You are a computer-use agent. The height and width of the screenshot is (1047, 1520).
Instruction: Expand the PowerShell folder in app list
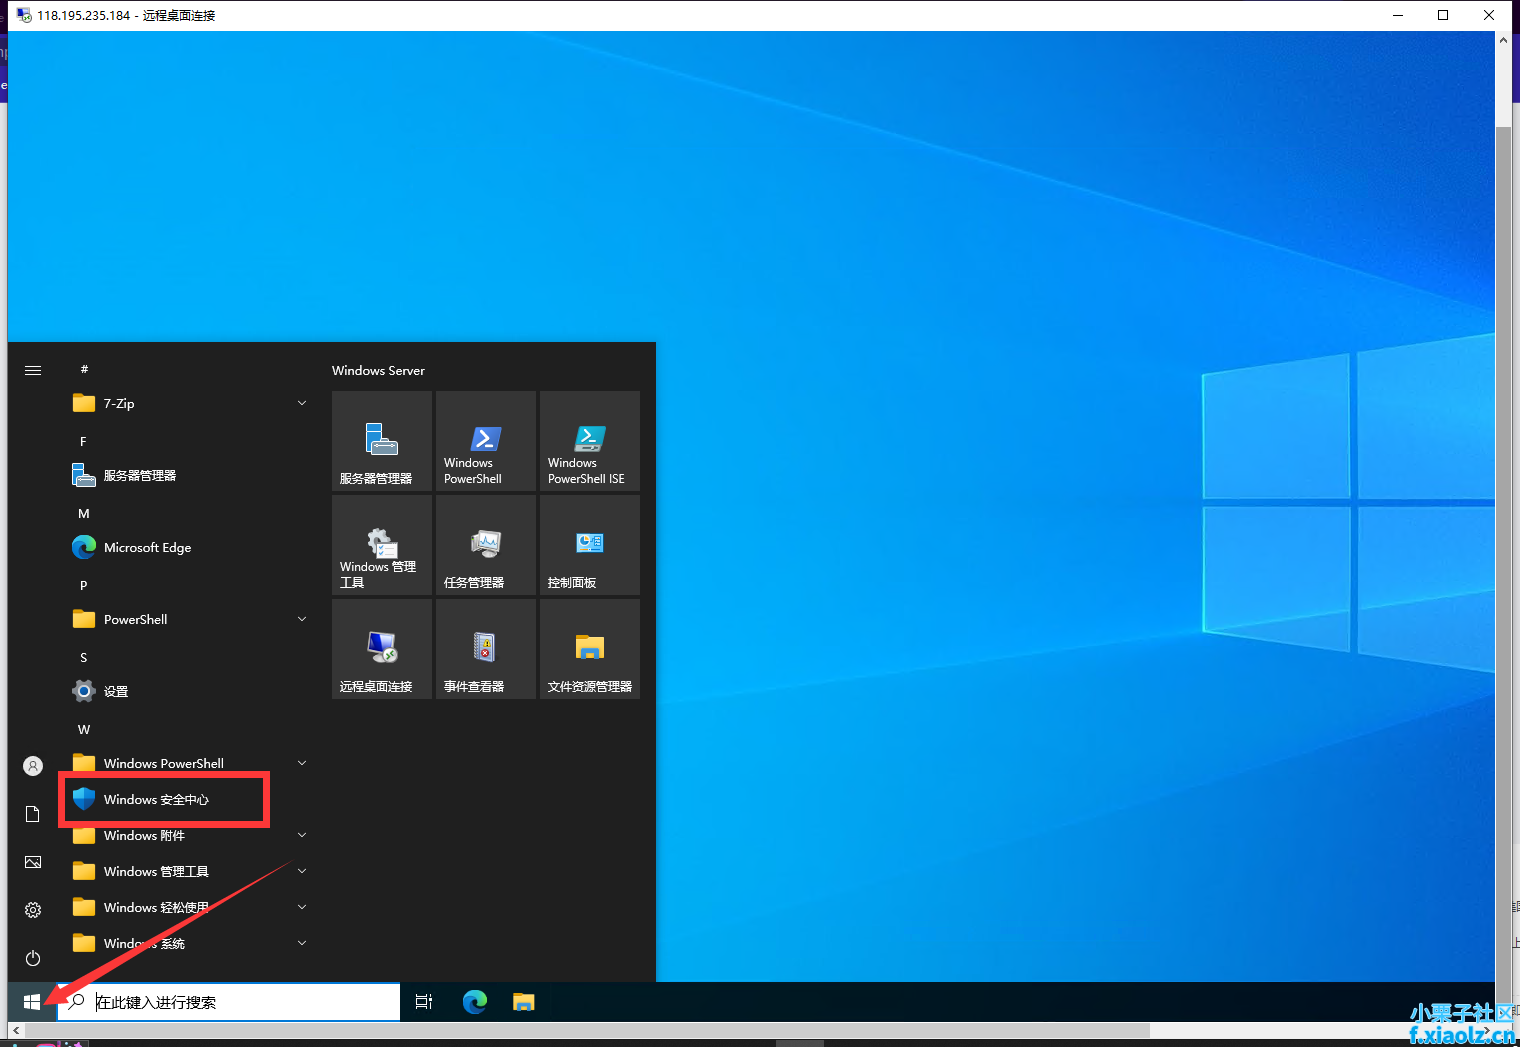point(302,619)
